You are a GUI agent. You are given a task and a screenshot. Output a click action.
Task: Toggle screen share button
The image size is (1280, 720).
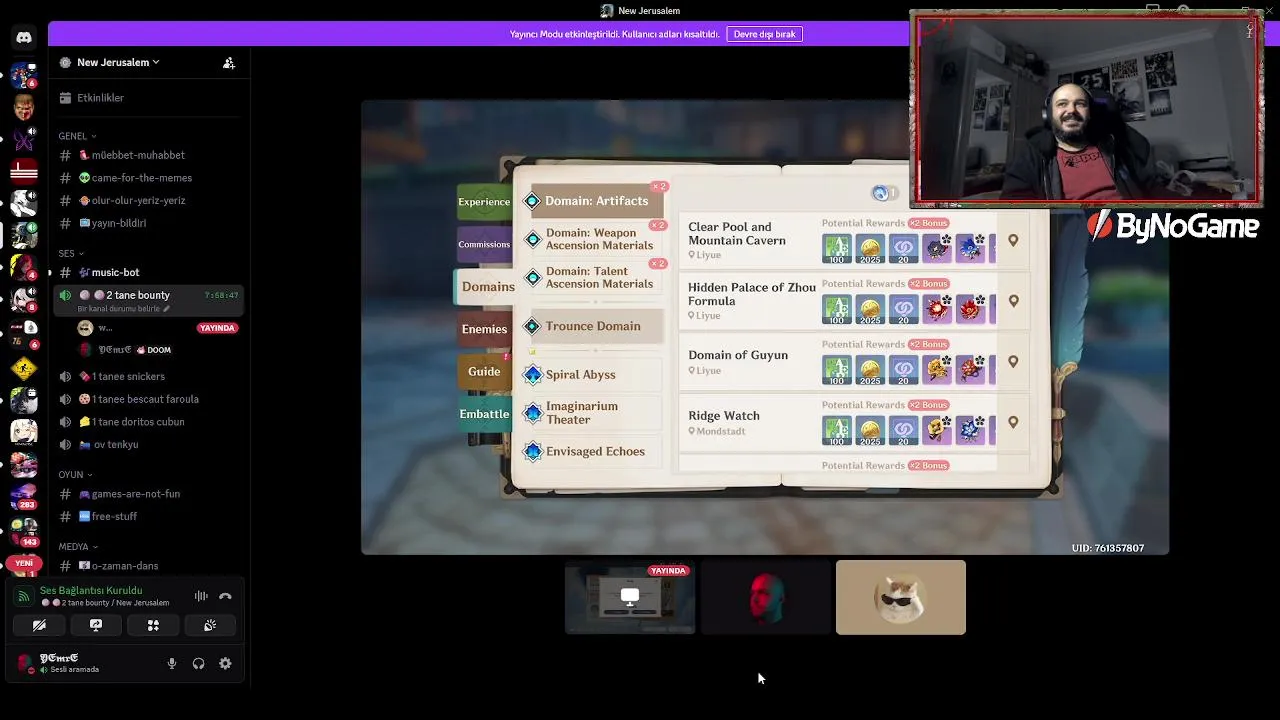click(x=96, y=625)
